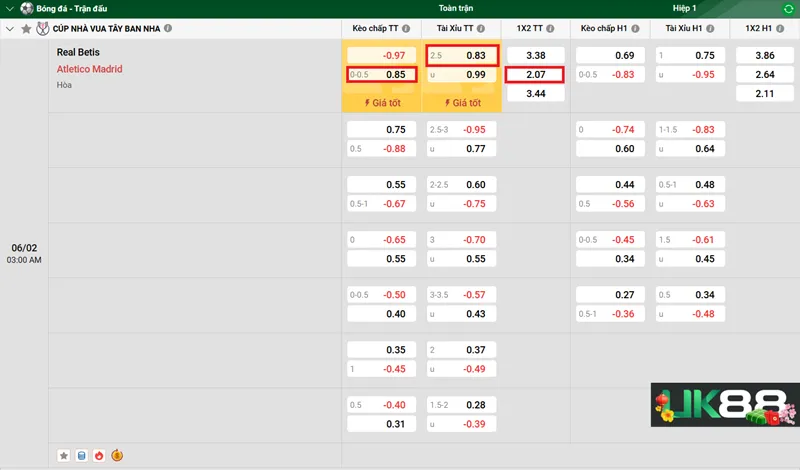The image size is (800, 470).
Task: Click the refresh icon in the header
Action: point(788,8)
